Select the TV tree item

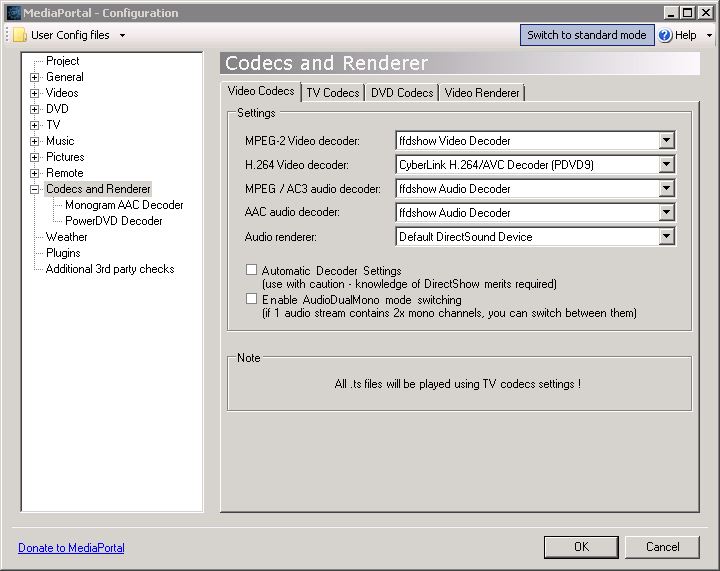click(x=53, y=125)
